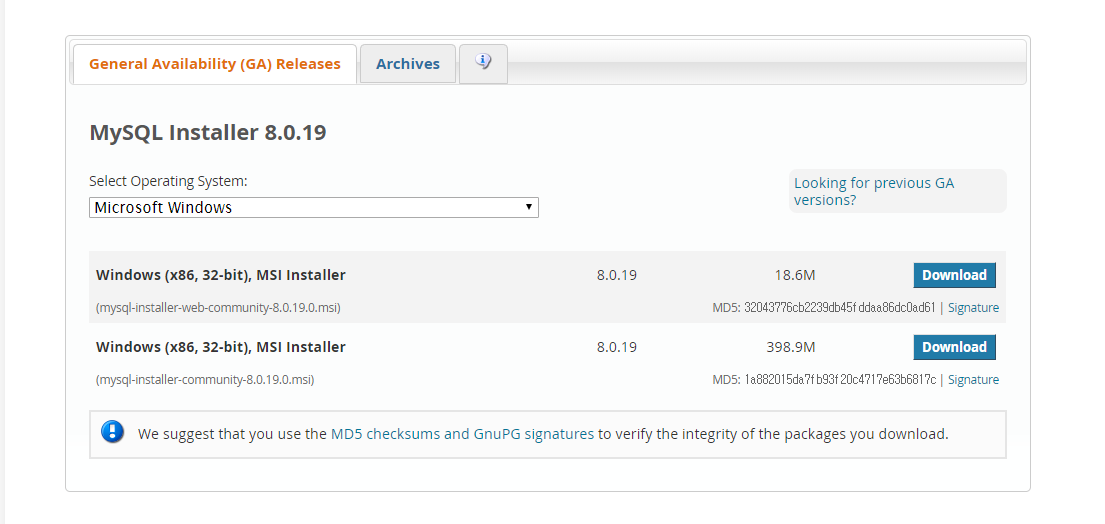This screenshot has height=524, width=1105.
Task: Select MD5 hash starting with 32043776
Action: 839,308
